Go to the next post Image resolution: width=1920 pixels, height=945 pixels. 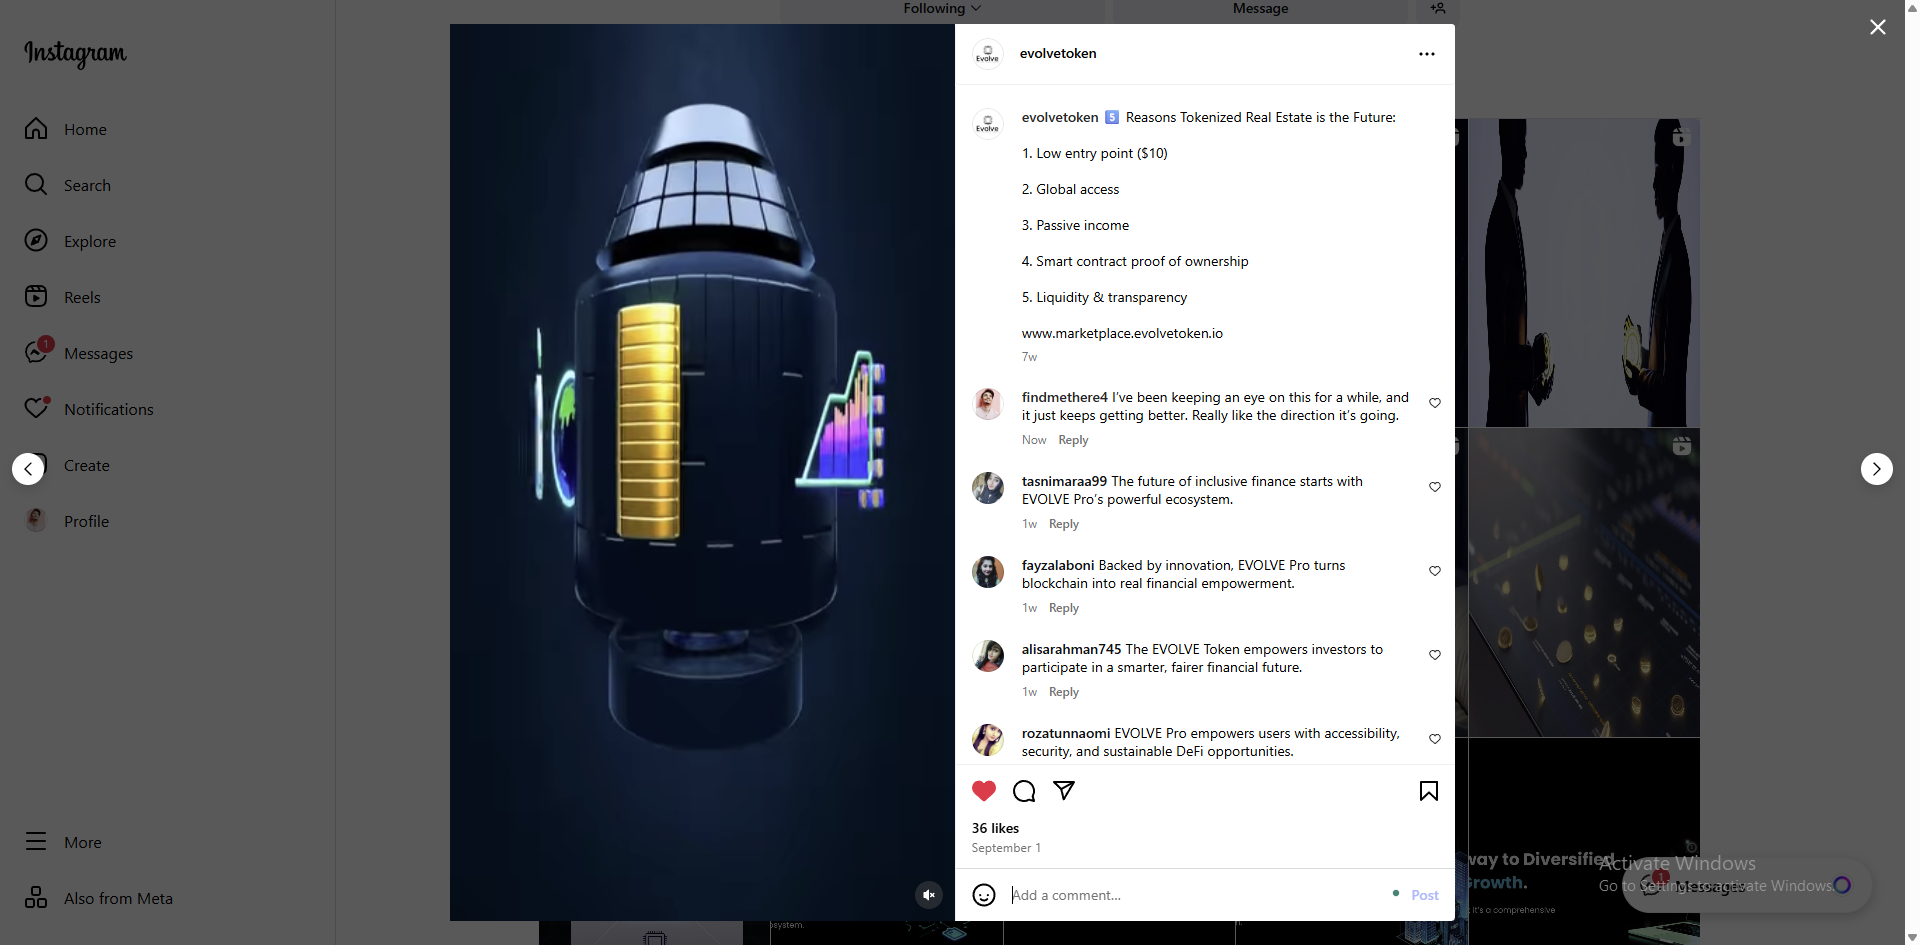1877,469
